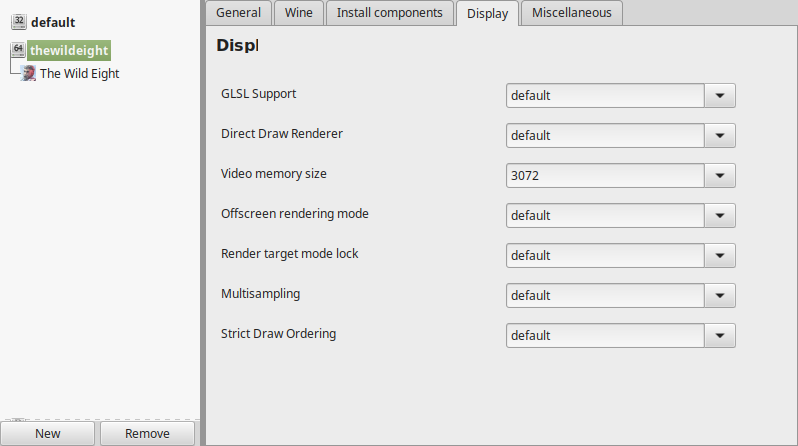Open the Video memory size dropdown arrow
This screenshot has width=798, height=446.
click(720, 176)
